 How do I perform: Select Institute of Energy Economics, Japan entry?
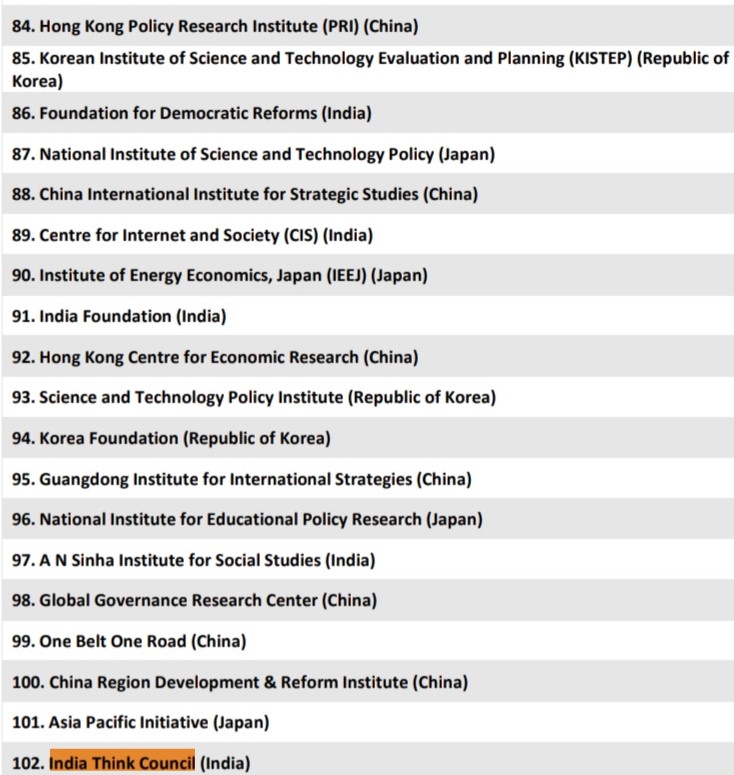[x=219, y=275]
